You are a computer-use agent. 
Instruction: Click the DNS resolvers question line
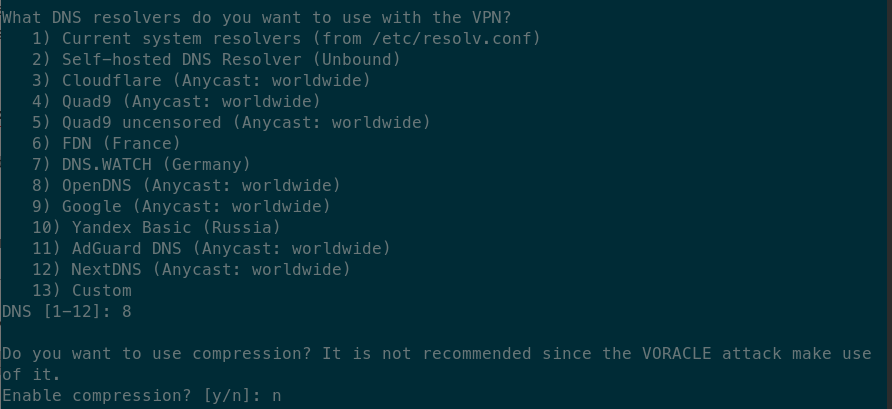click(257, 18)
